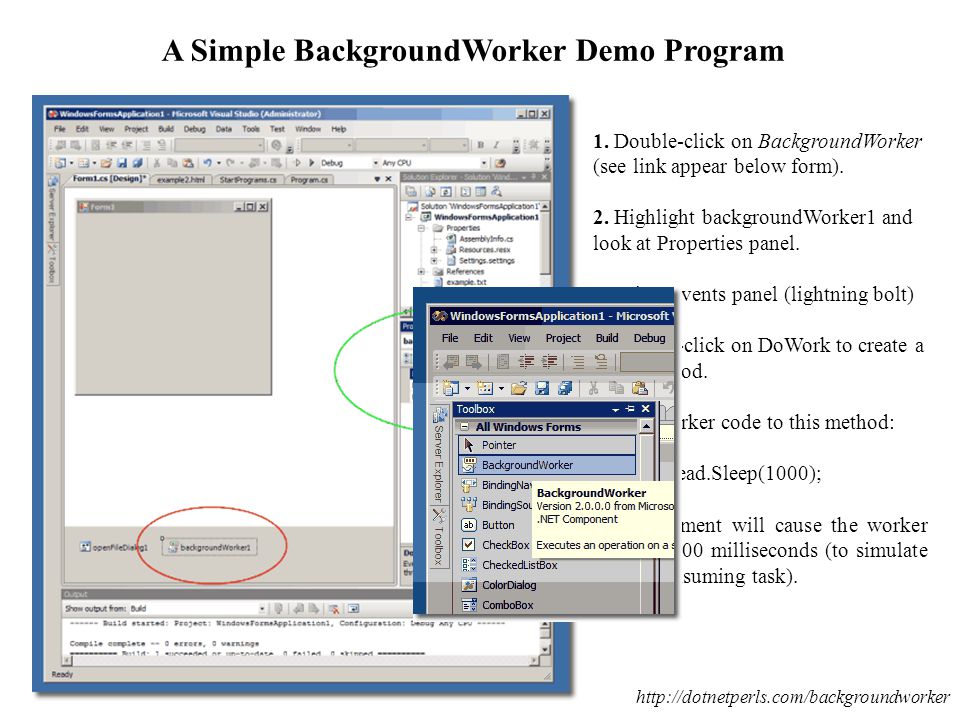Open the vertical Server Explorer tab in inset

pos(439,454)
